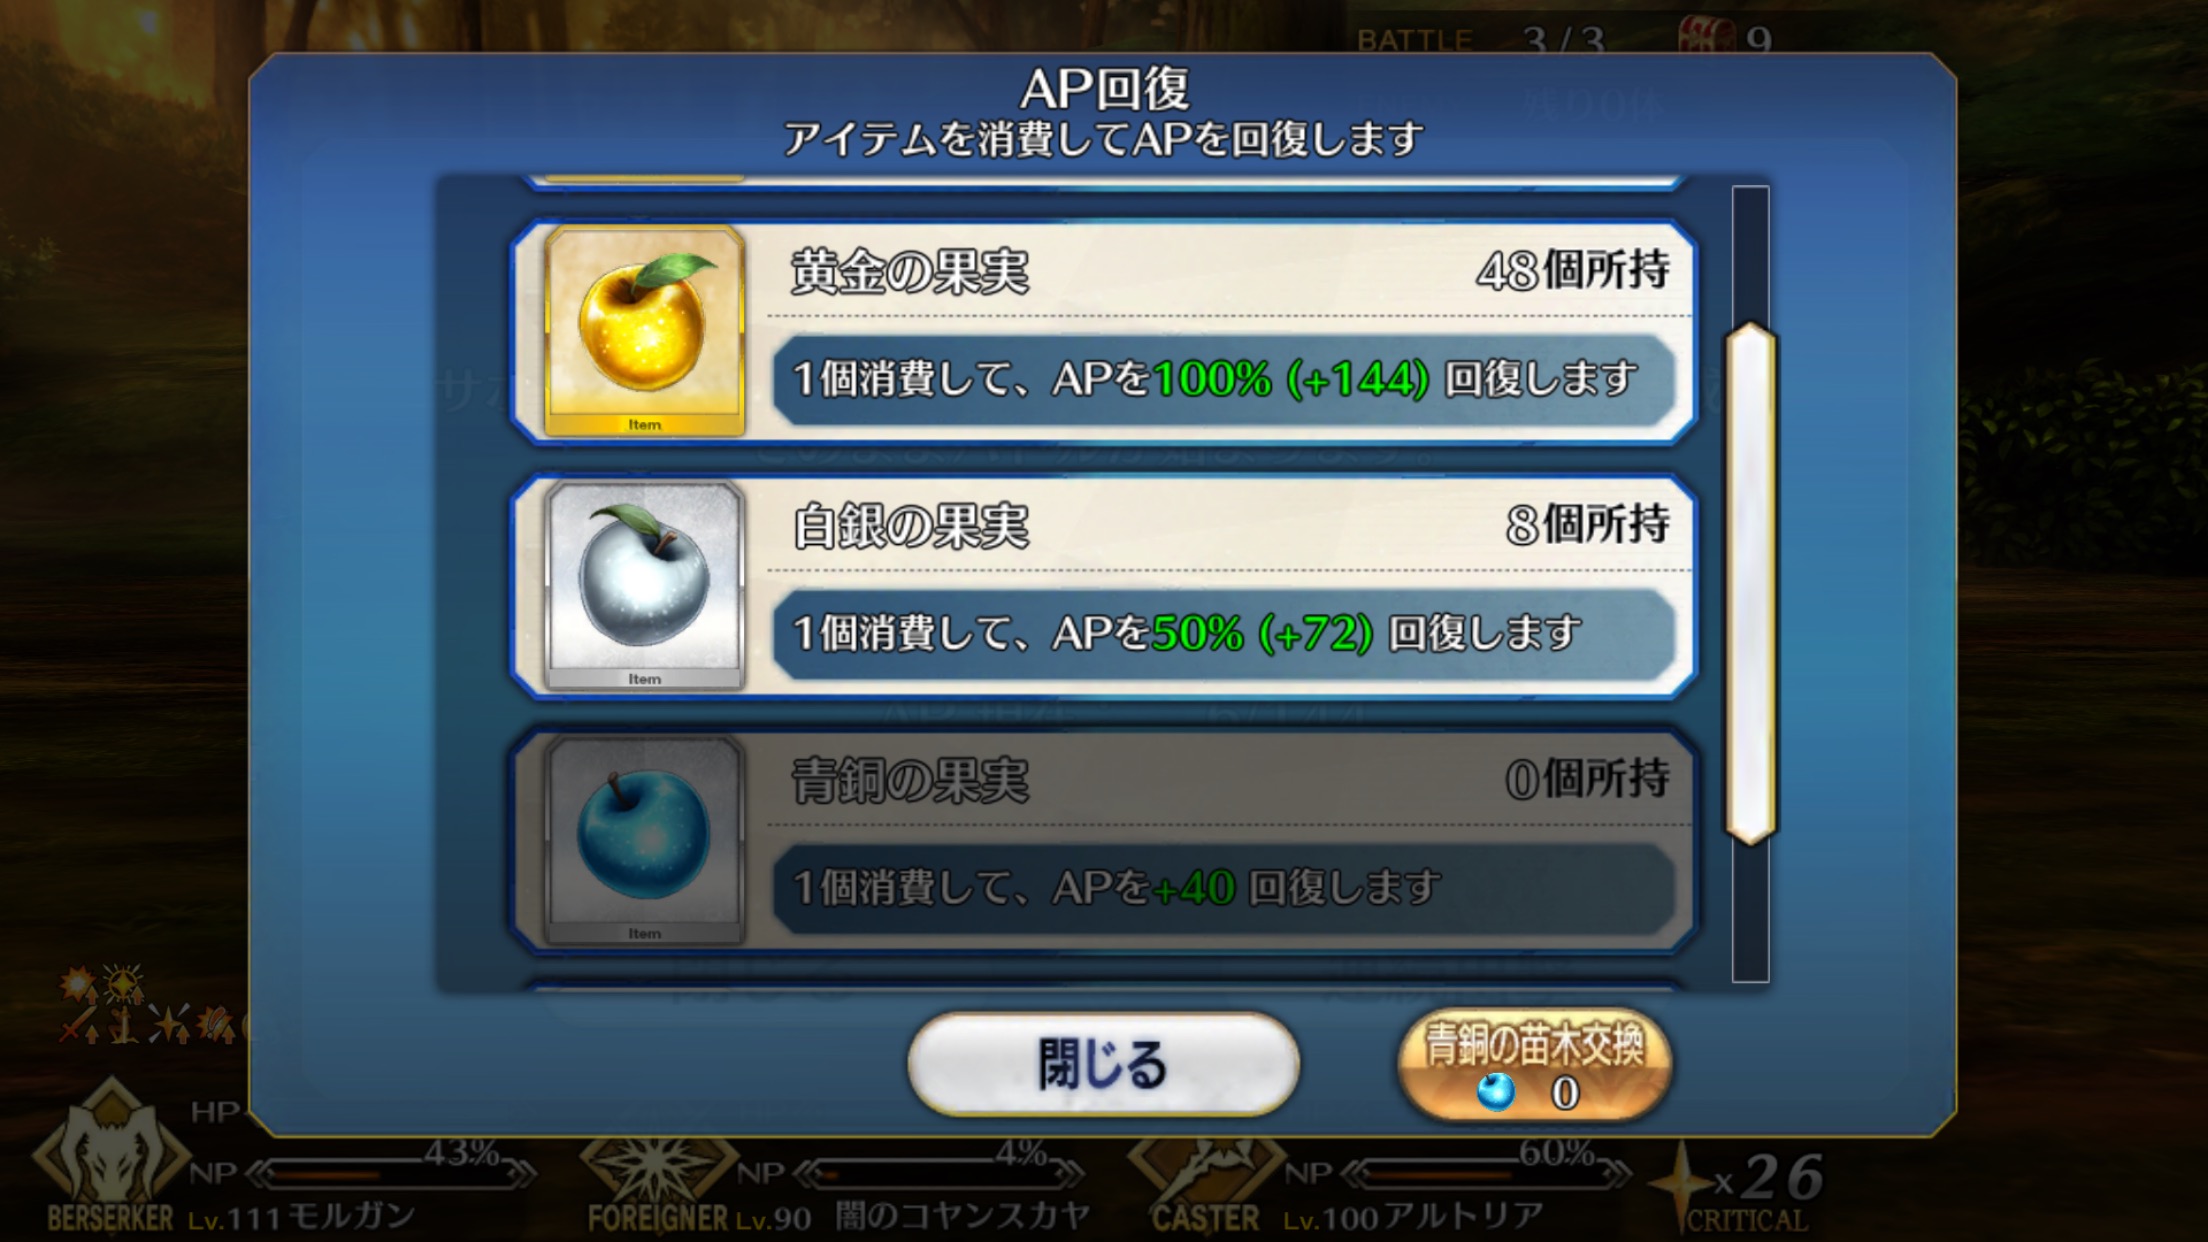Click the scrollbar track below the thumb
This screenshot has width=2208, height=1242.
coord(1750,914)
